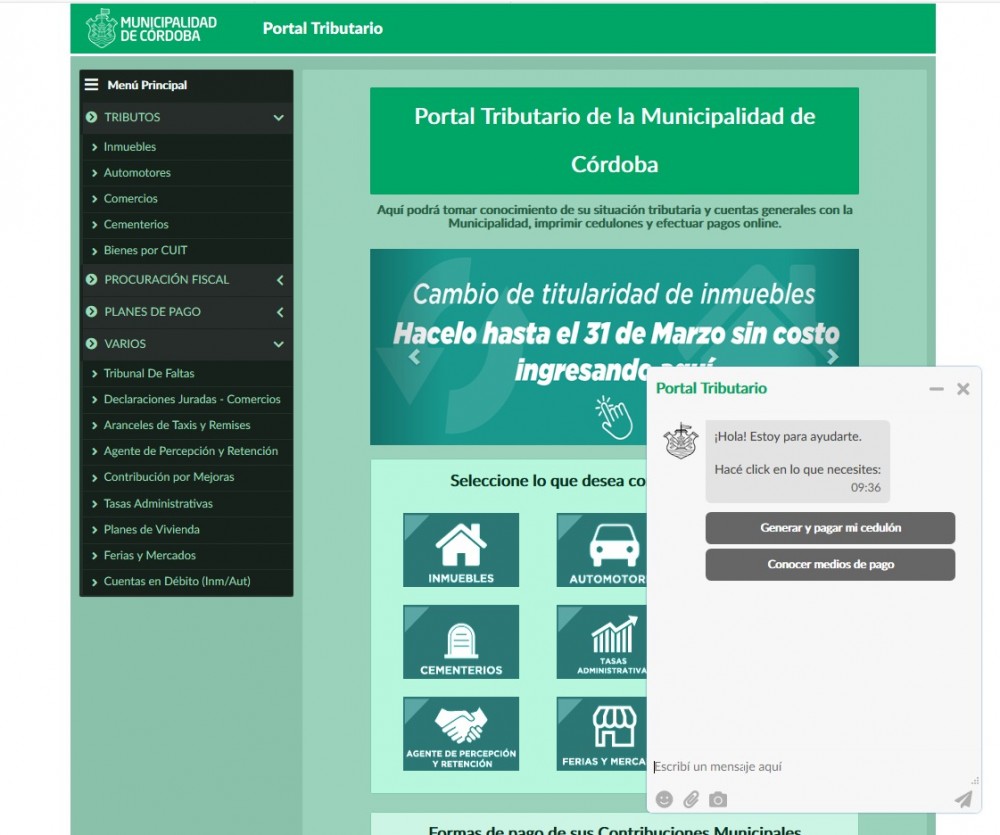Click Conocer medios de pago button

(830, 564)
